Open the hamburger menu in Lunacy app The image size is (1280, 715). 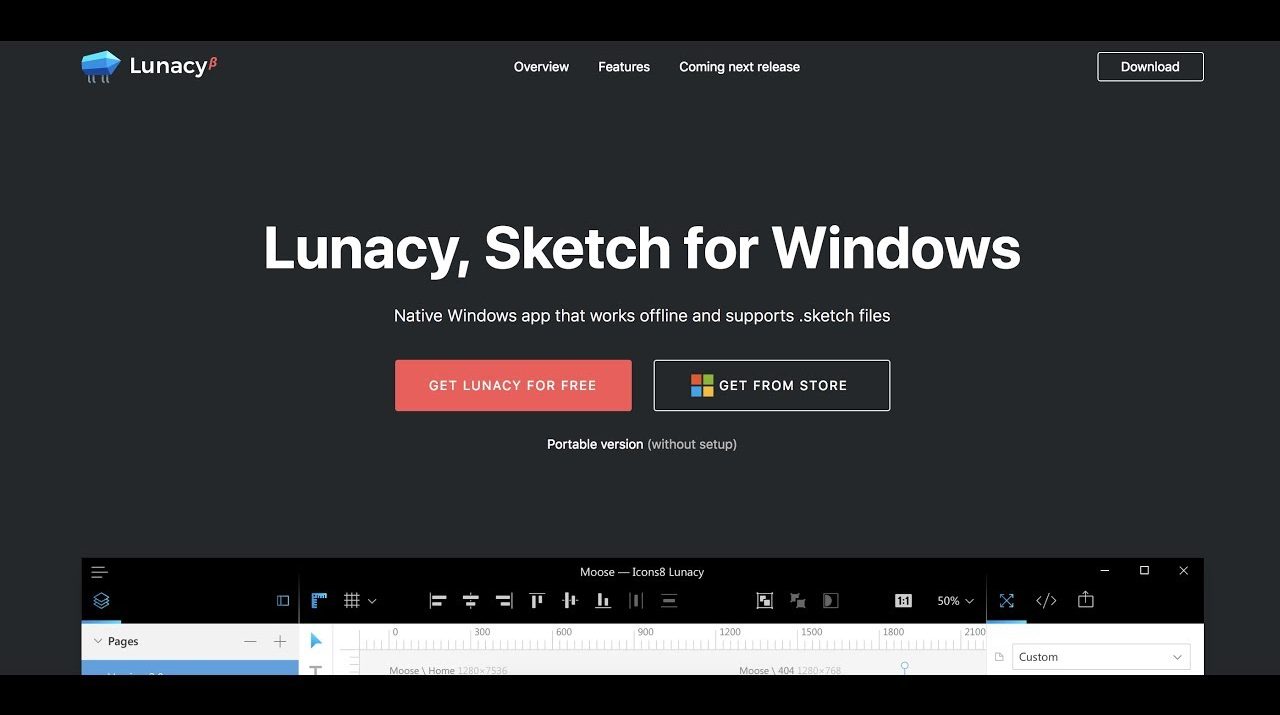[99, 572]
